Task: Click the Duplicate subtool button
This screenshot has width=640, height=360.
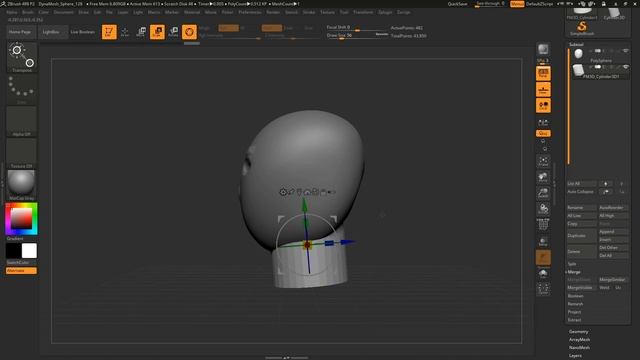Action: pos(581,236)
